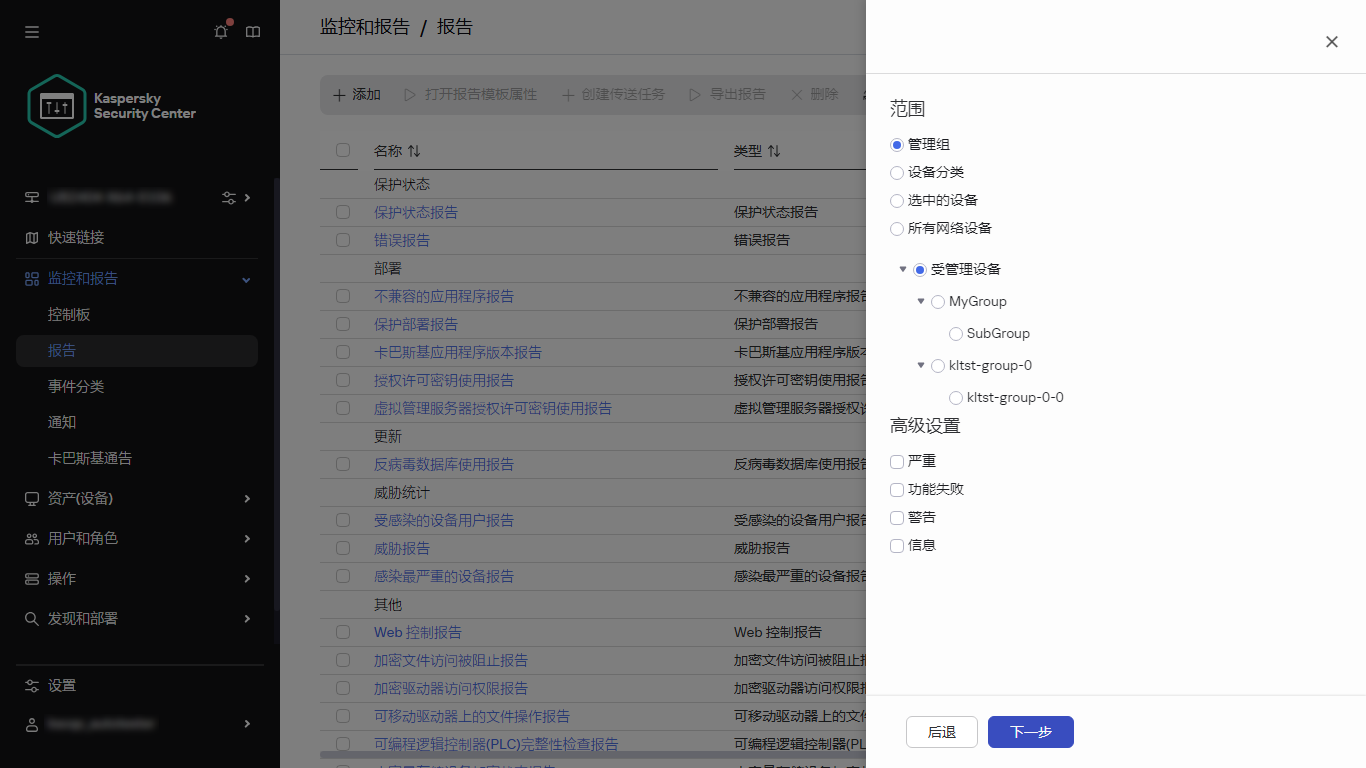Collapse the MyGroup tree expander

point(921,300)
